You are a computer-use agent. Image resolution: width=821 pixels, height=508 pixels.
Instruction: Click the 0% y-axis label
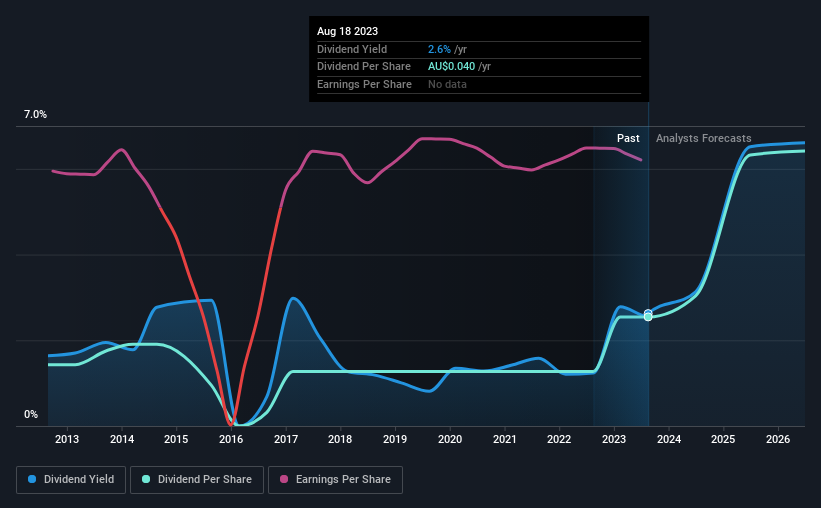[31, 414]
